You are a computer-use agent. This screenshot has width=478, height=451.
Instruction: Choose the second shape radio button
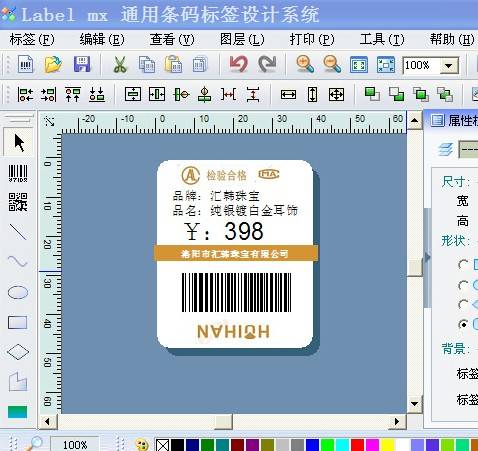[x=463, y=285]
